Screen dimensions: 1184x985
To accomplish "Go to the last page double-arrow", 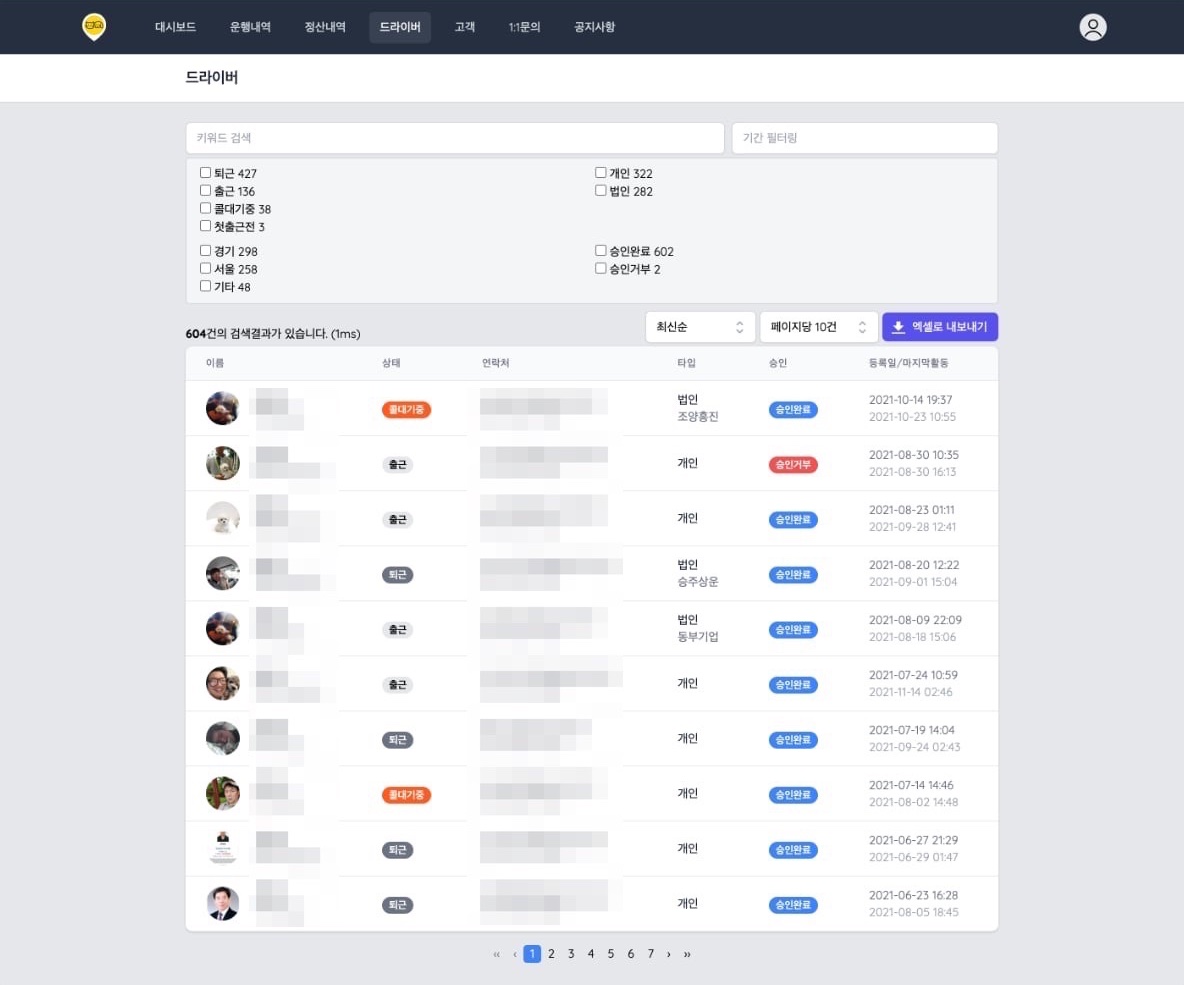I will [687, 954].
